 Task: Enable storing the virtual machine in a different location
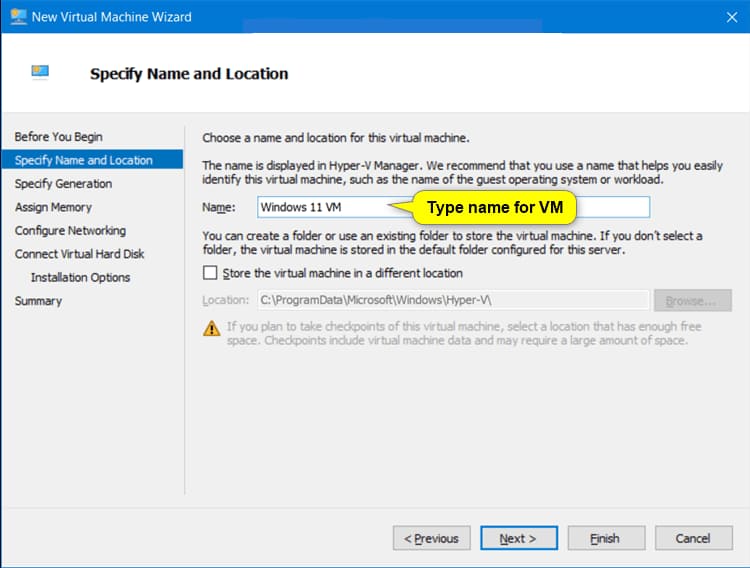pyautogui.click(x=210, y=273)
